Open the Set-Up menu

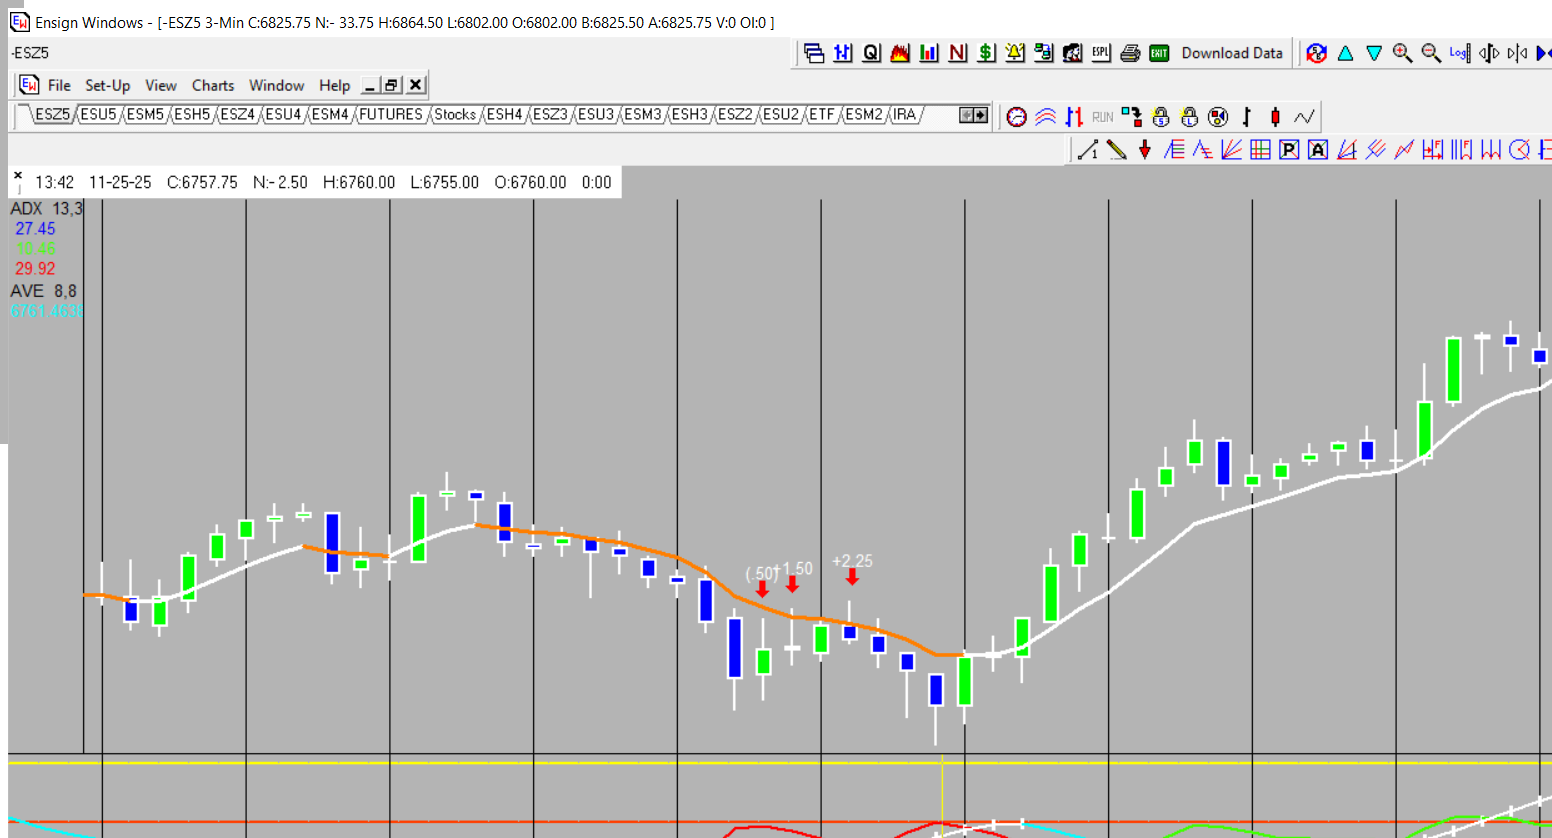[x=107, y=85]
